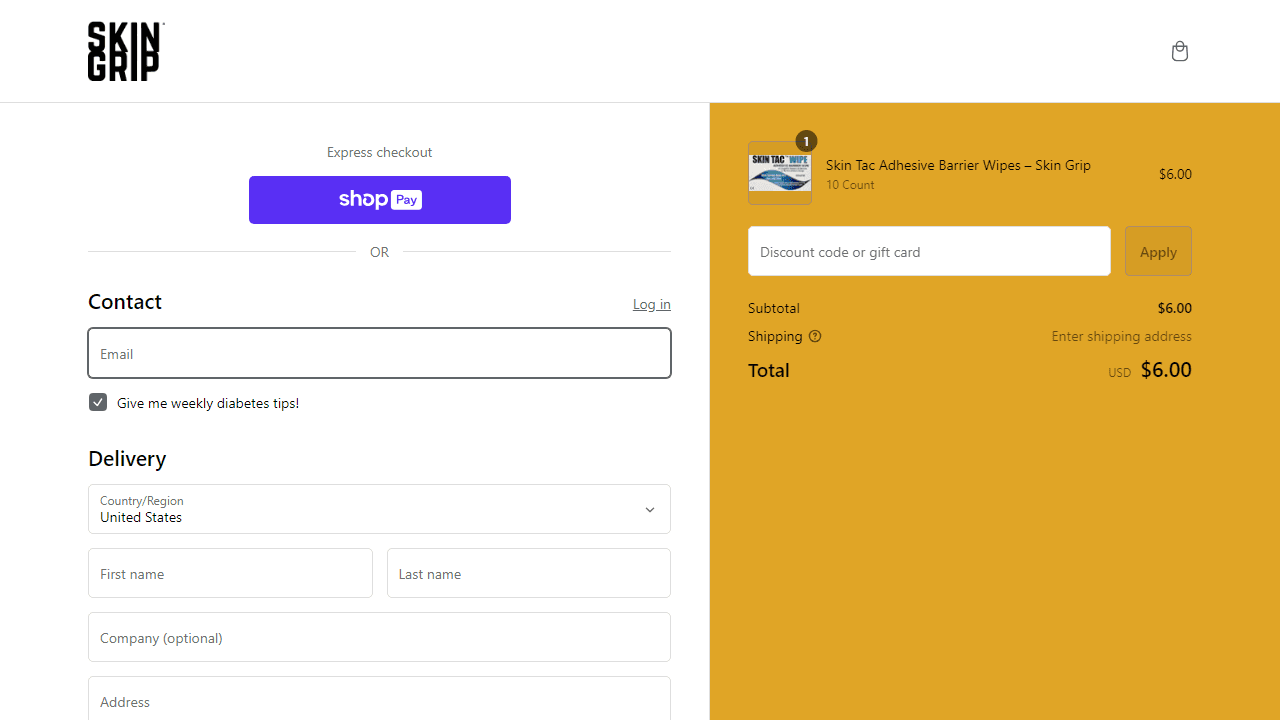
Task: Focus the Email input field
Action: point(379,353)
